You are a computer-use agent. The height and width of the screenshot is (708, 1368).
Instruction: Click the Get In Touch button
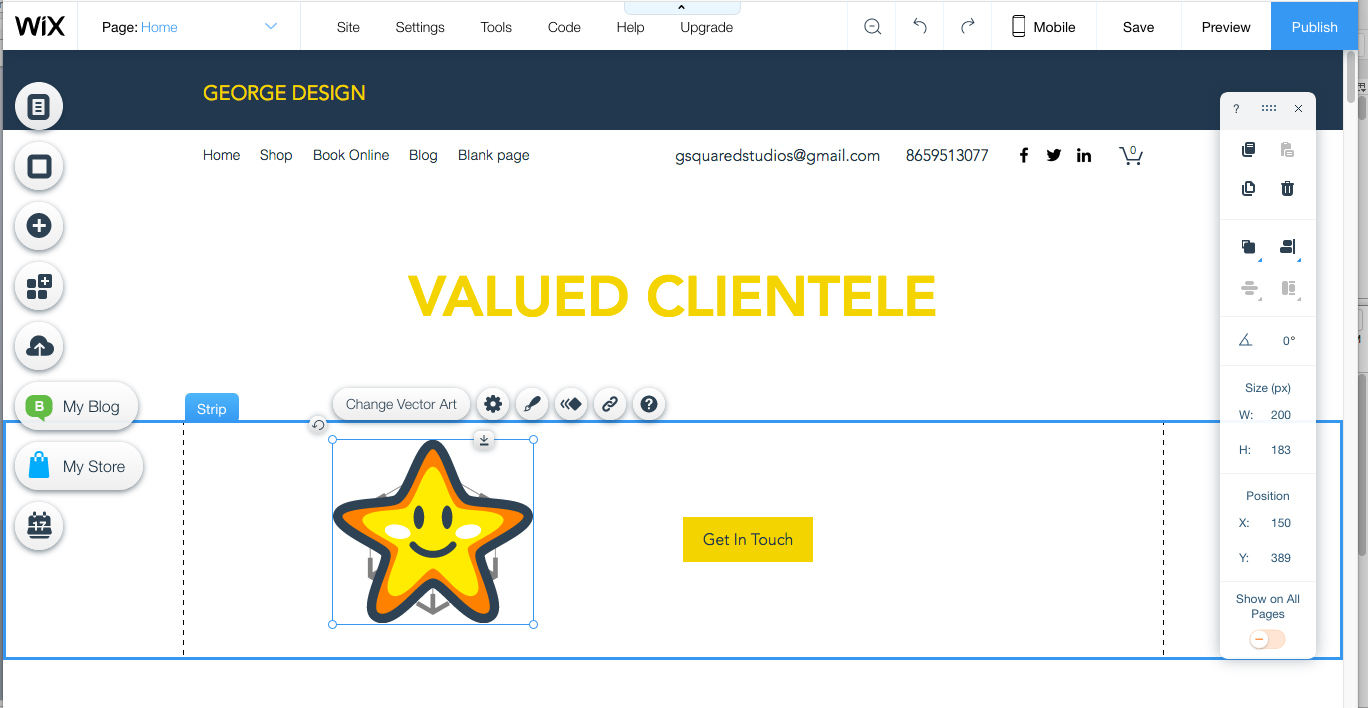747,539
